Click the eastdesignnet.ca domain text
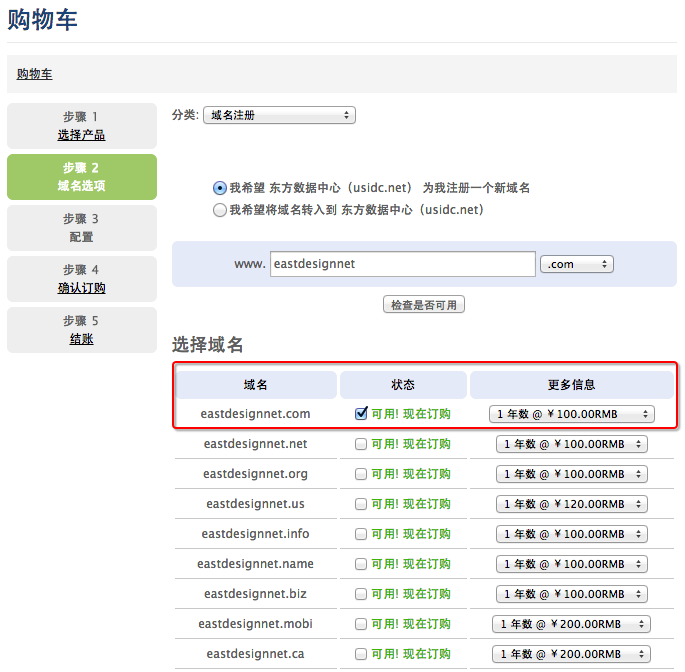Image resolution: width=685 pixels, height=672 pixels. click(x=256, y=654)
